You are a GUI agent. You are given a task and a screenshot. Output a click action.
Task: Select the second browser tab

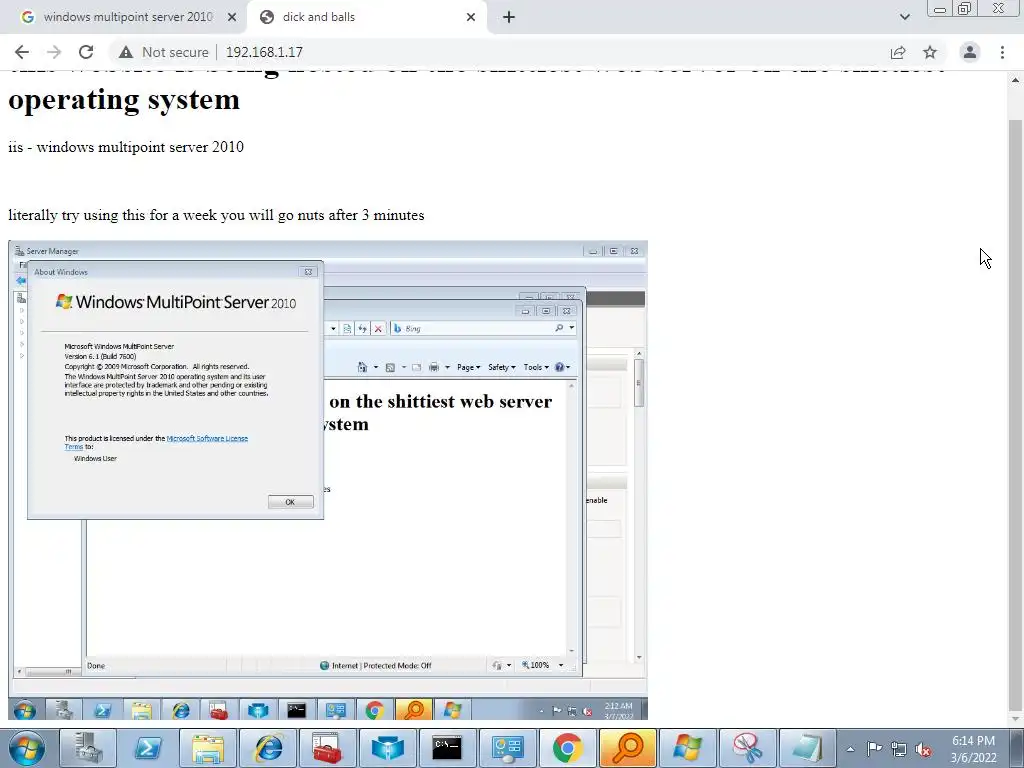(x=367, y=18)
